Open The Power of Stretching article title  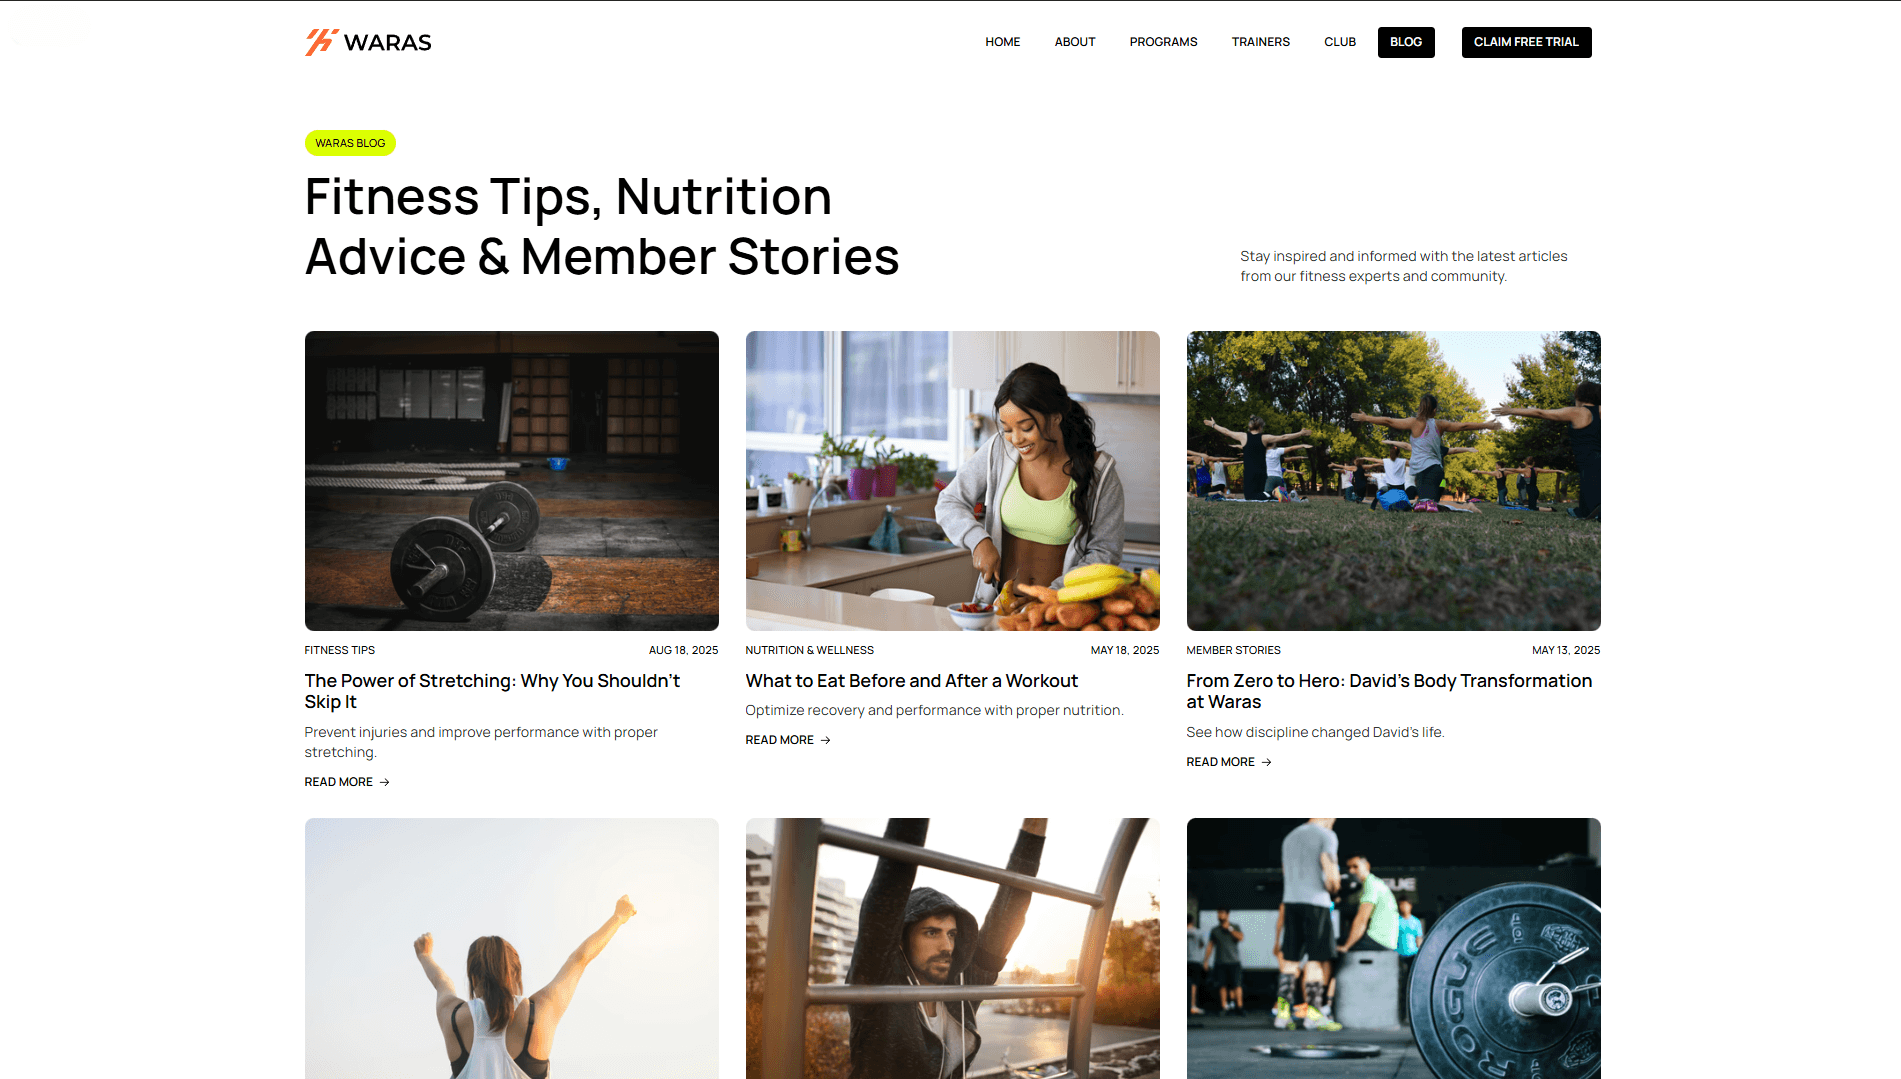click(x=492, y=691)
